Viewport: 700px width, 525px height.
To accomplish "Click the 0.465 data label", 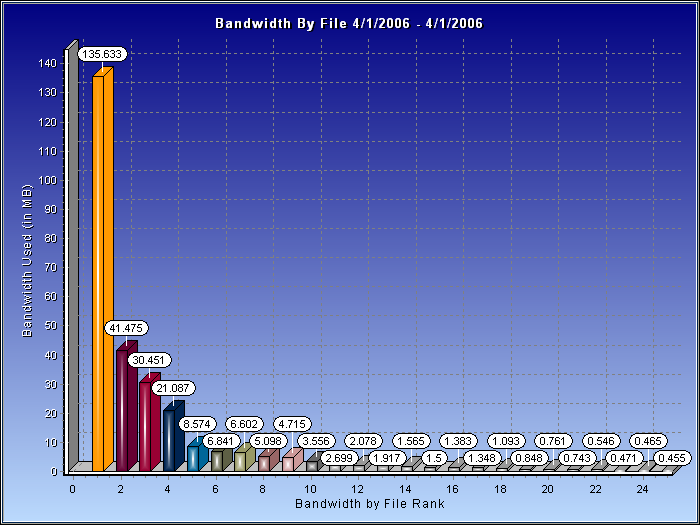I will pos(648,442).
